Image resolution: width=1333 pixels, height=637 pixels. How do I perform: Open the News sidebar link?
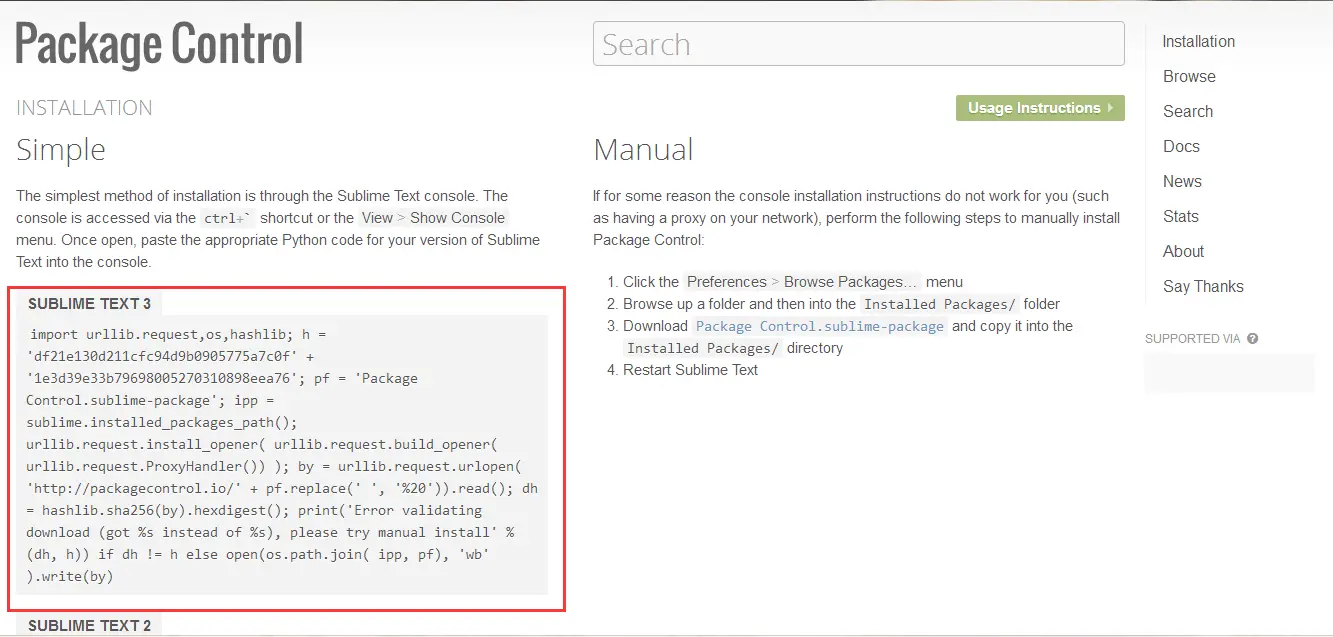tap(1182, 181)
